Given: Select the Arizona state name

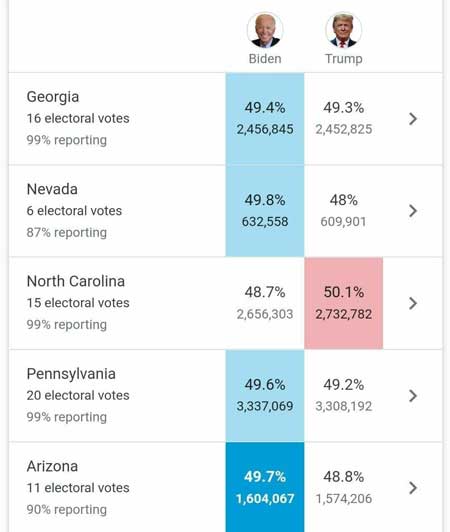Looking at the screenshot, I should [52, 466].
